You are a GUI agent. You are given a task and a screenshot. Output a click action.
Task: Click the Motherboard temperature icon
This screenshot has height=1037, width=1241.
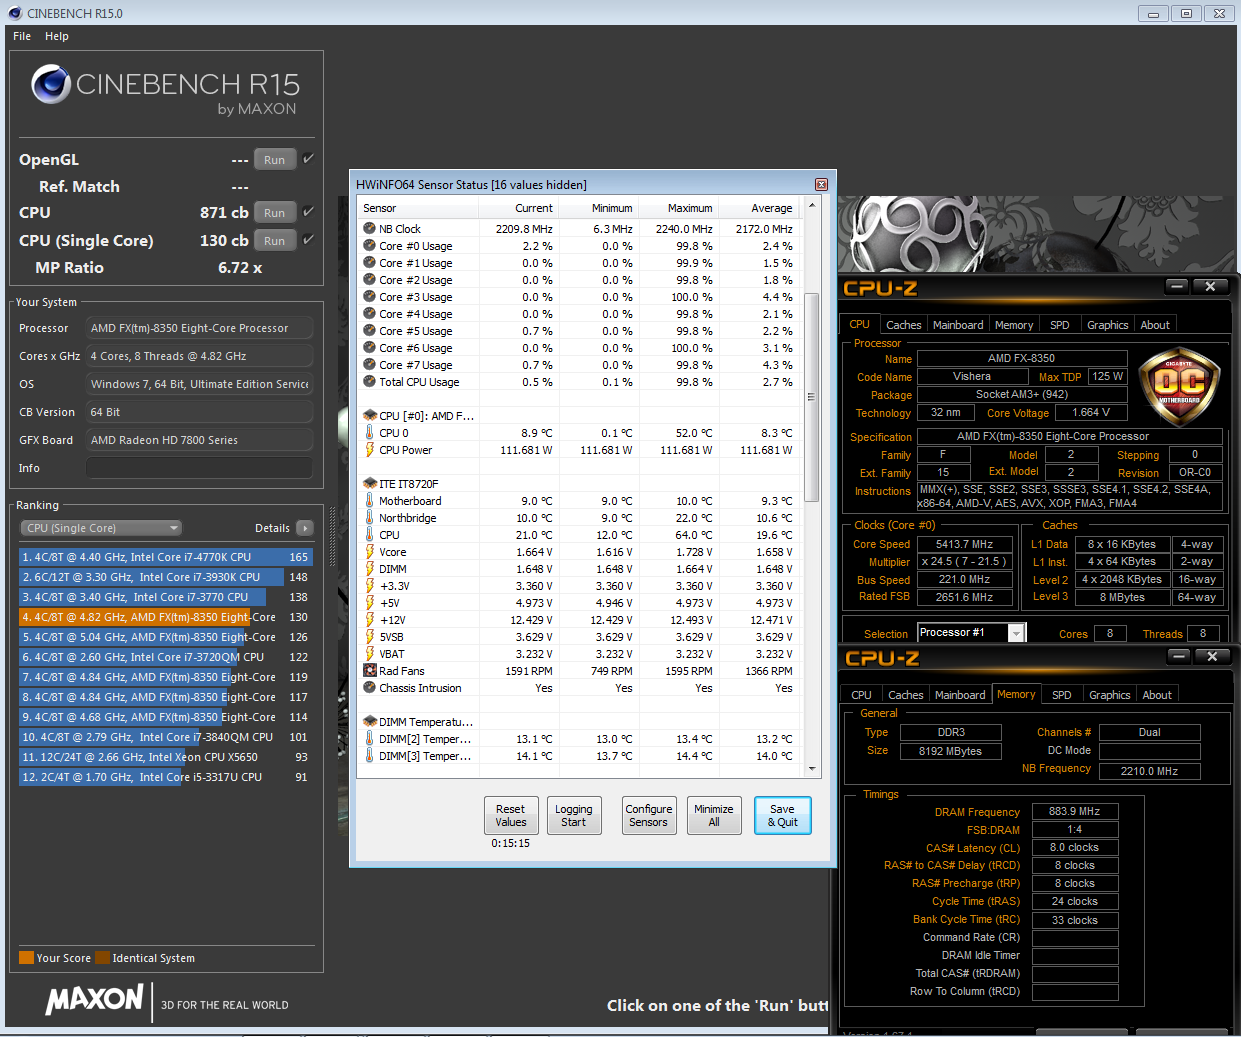coord(369,501)
